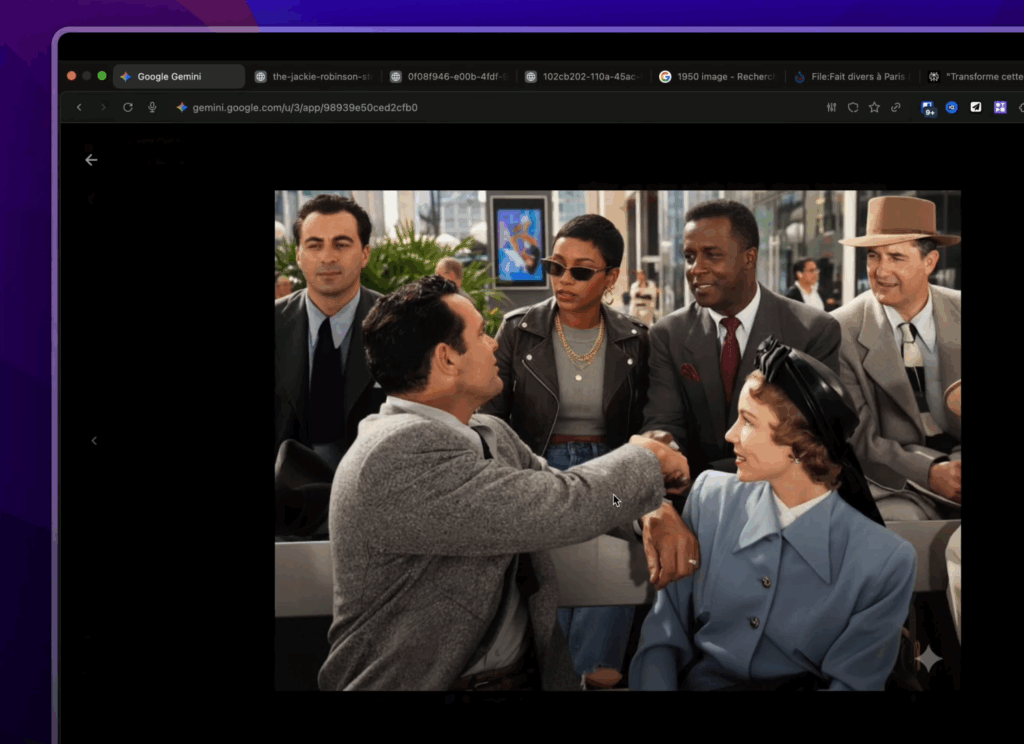This screenshot has height=744, width=1024.
Task: Open the File:Fait divers à Paris tab
Action: click(x=852, y=76)
